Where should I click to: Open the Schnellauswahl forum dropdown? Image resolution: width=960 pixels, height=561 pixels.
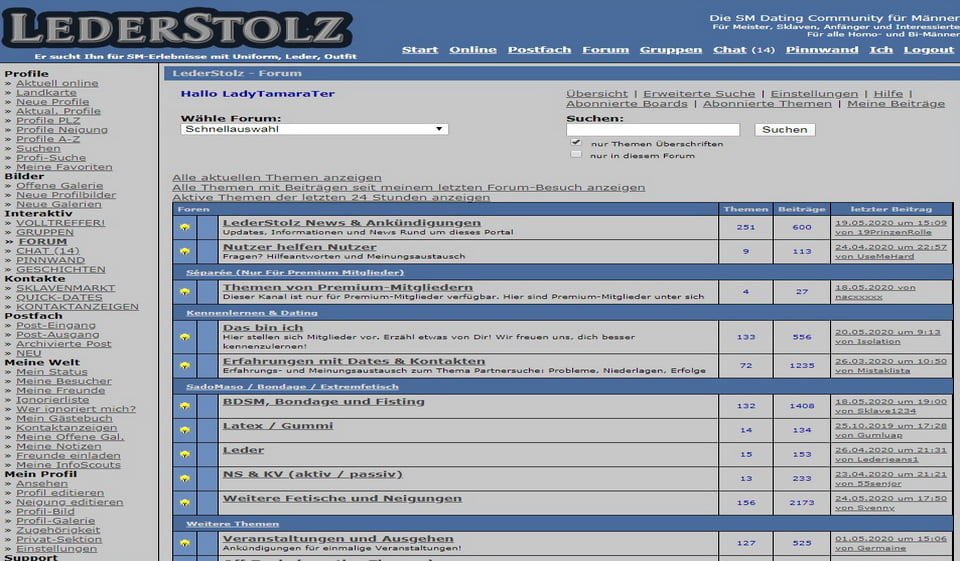(x=314, y=129)
